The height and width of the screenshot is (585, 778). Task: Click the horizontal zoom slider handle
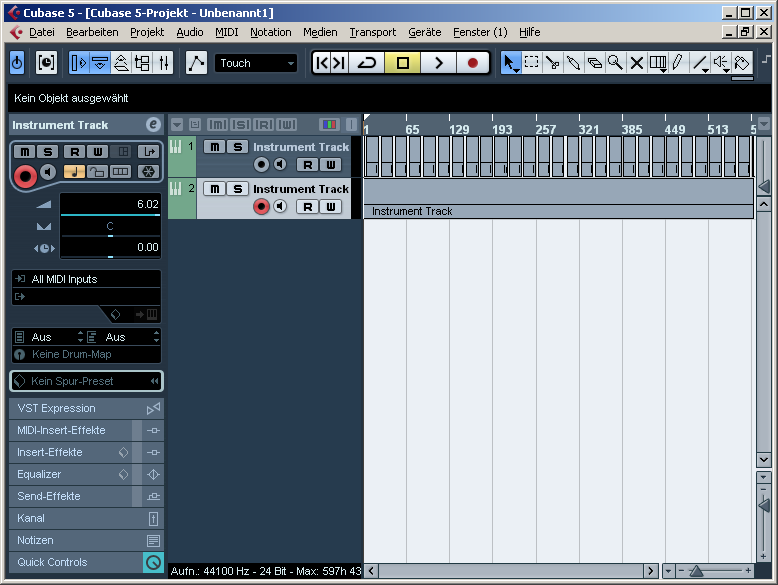pyautogui.click(x=697, y=571)
